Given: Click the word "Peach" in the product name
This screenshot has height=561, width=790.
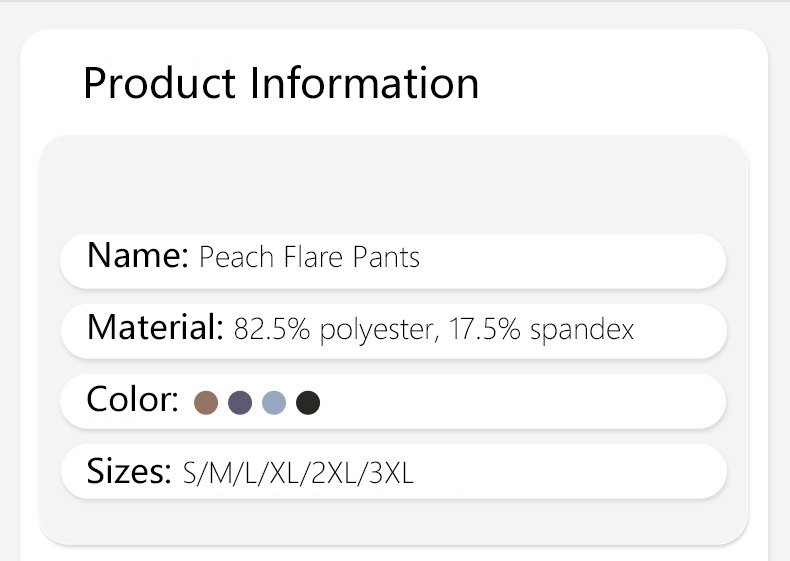Looking at the screenshot, I should [x=237, y=258].
